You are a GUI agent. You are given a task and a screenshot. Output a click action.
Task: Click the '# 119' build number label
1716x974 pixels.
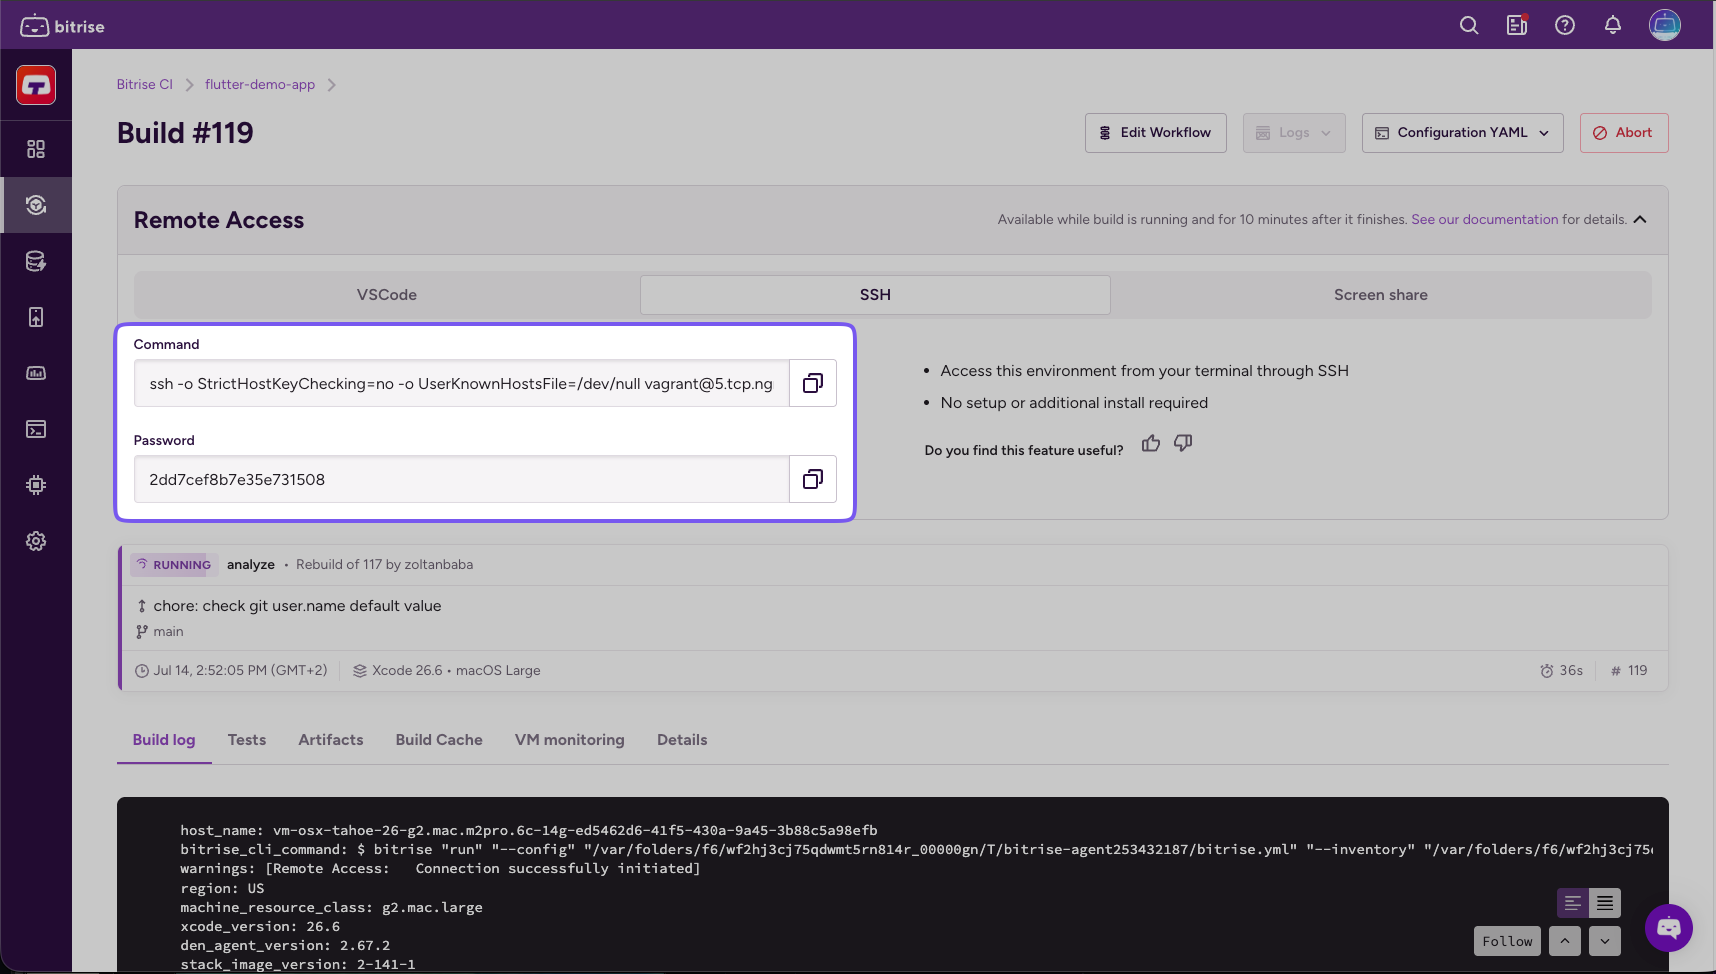(1629, 671)
